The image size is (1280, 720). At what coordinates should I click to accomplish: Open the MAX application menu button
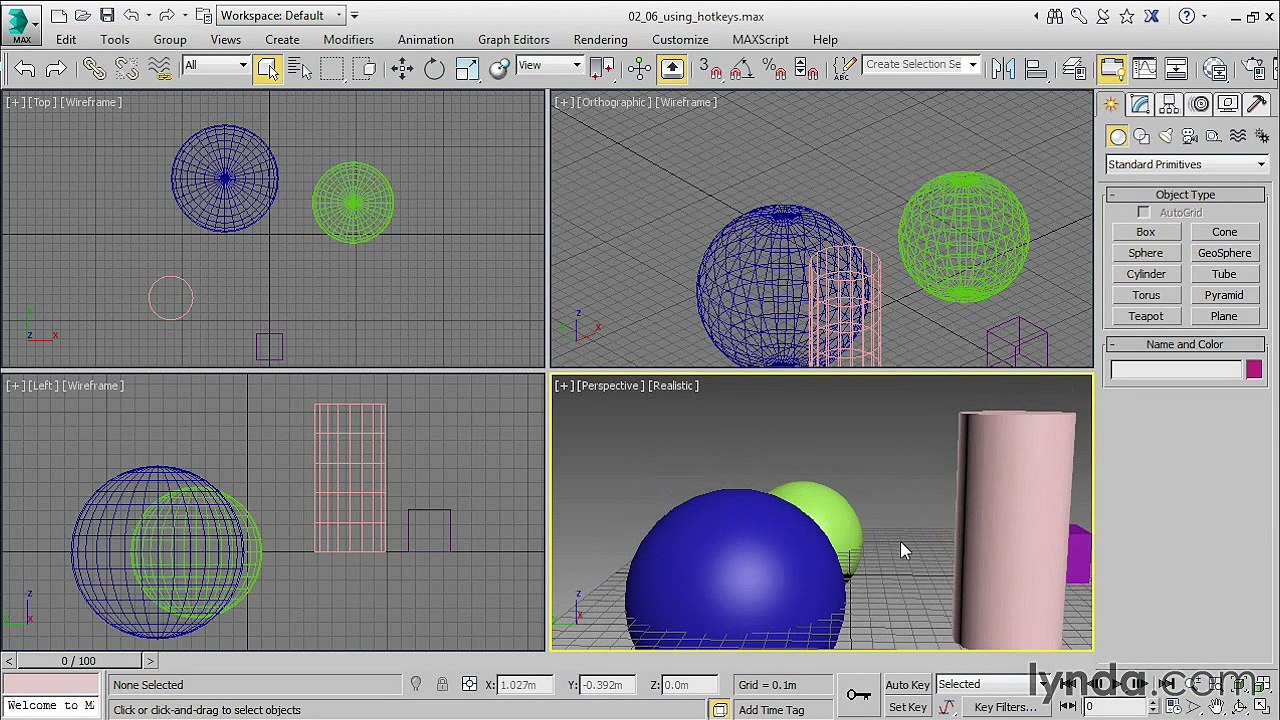20,24
